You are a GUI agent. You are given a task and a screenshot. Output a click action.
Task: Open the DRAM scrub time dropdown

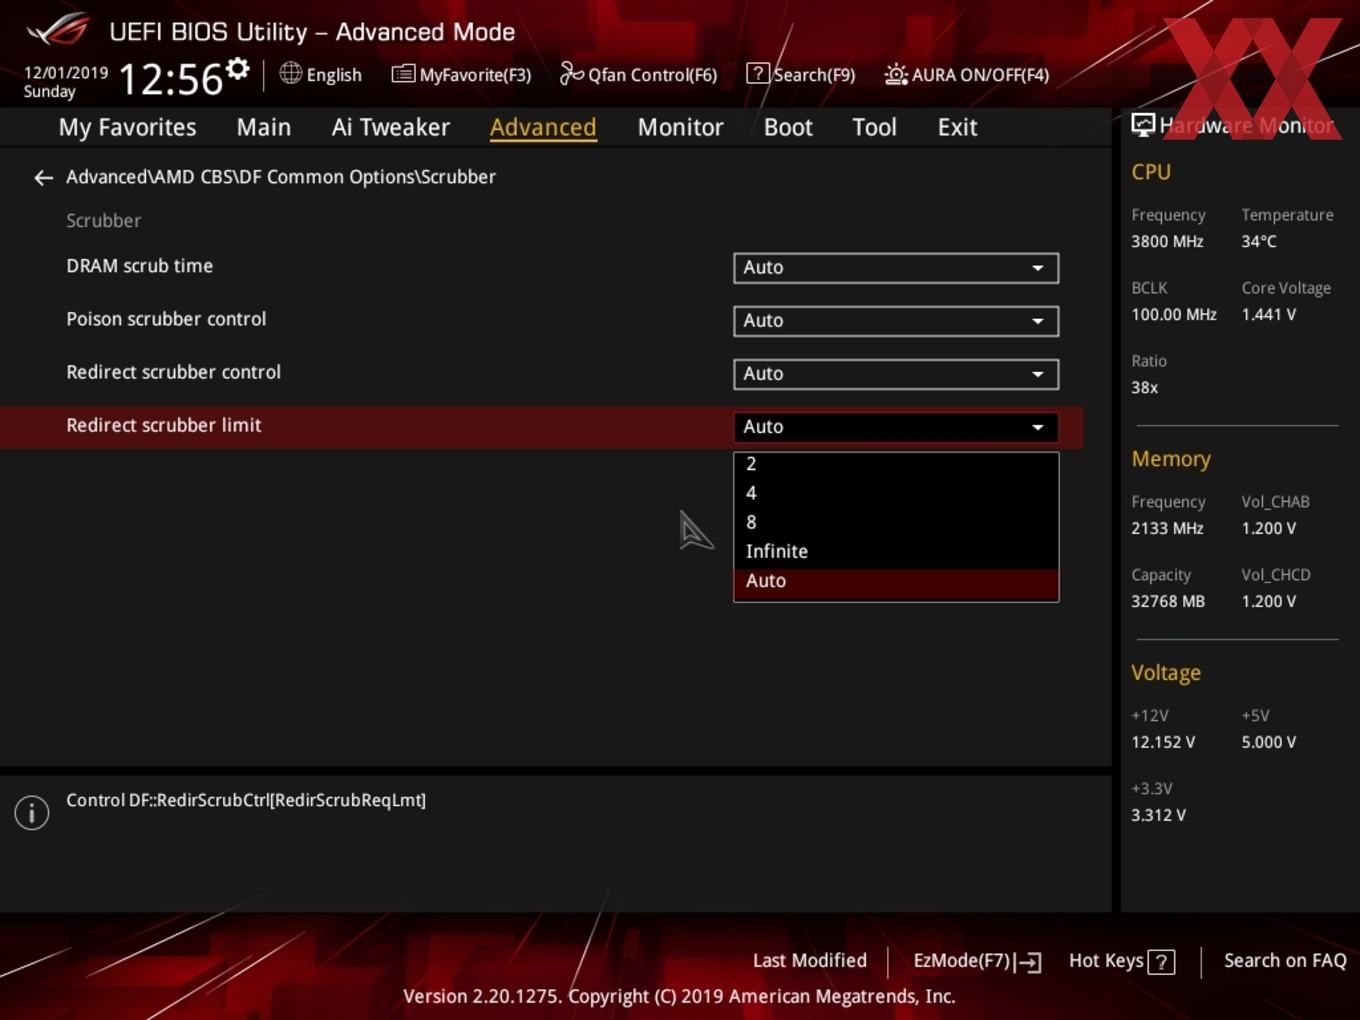pyautogui.click(x=896, y=268)
